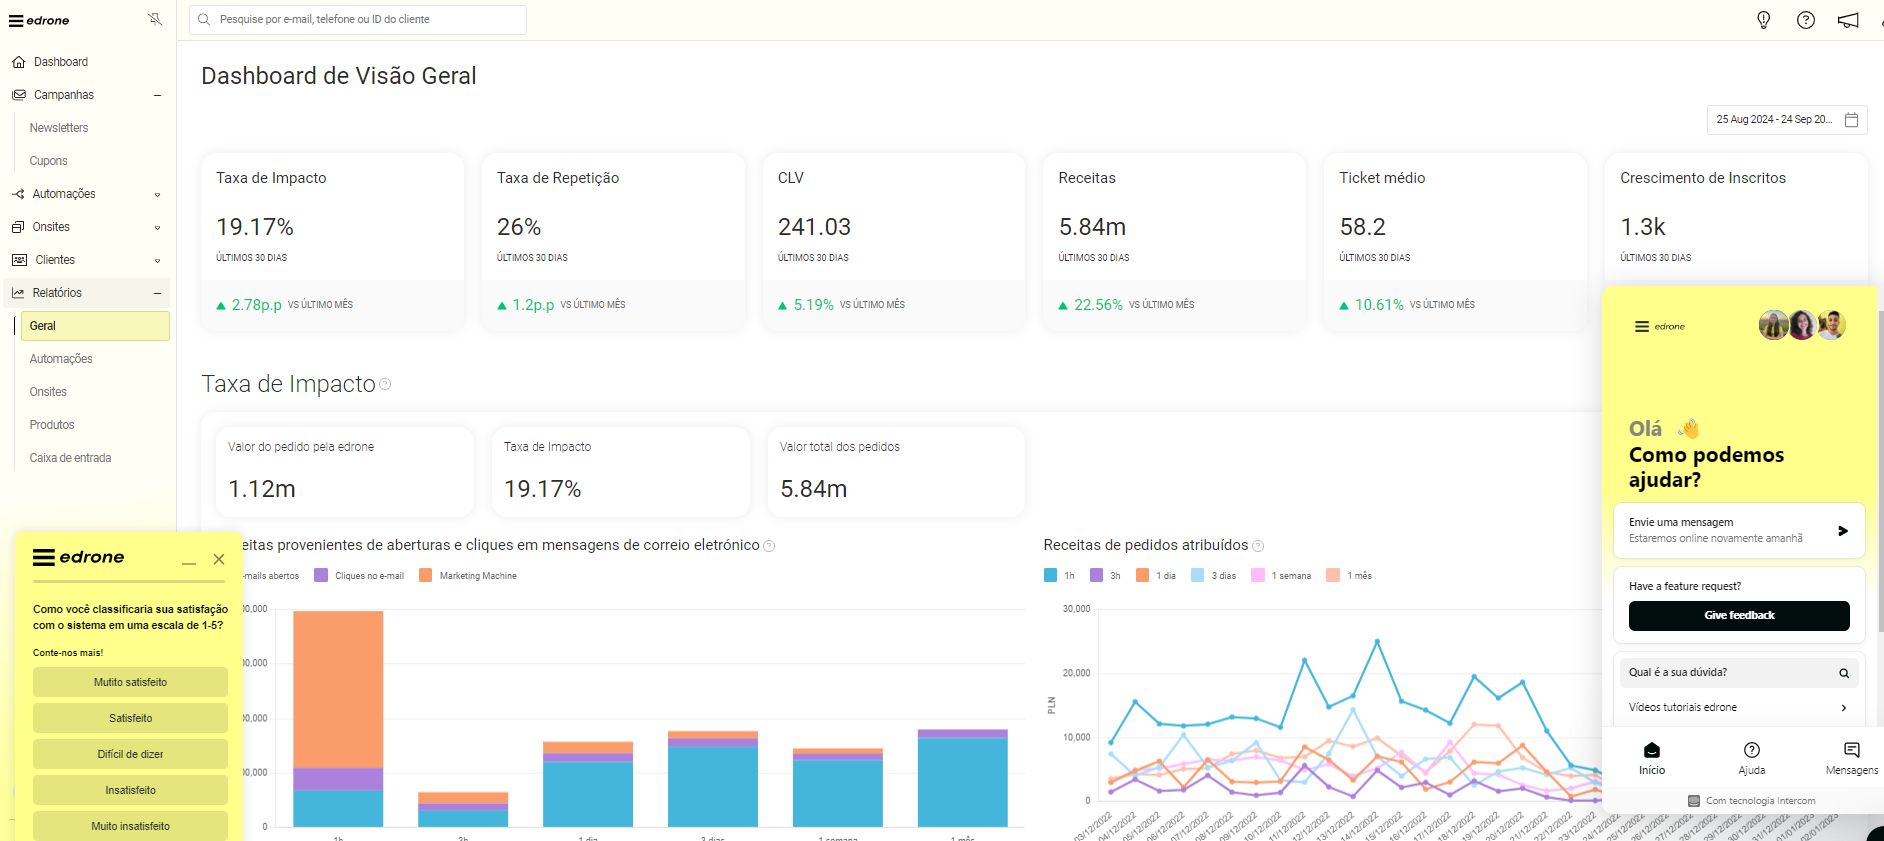Click the Clientes sidebar icon
Screen dimensions: 1884x841
coord(19,260)
